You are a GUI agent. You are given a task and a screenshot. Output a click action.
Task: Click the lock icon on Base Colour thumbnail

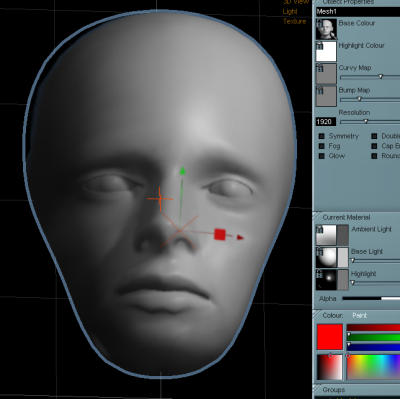[319, 23]
